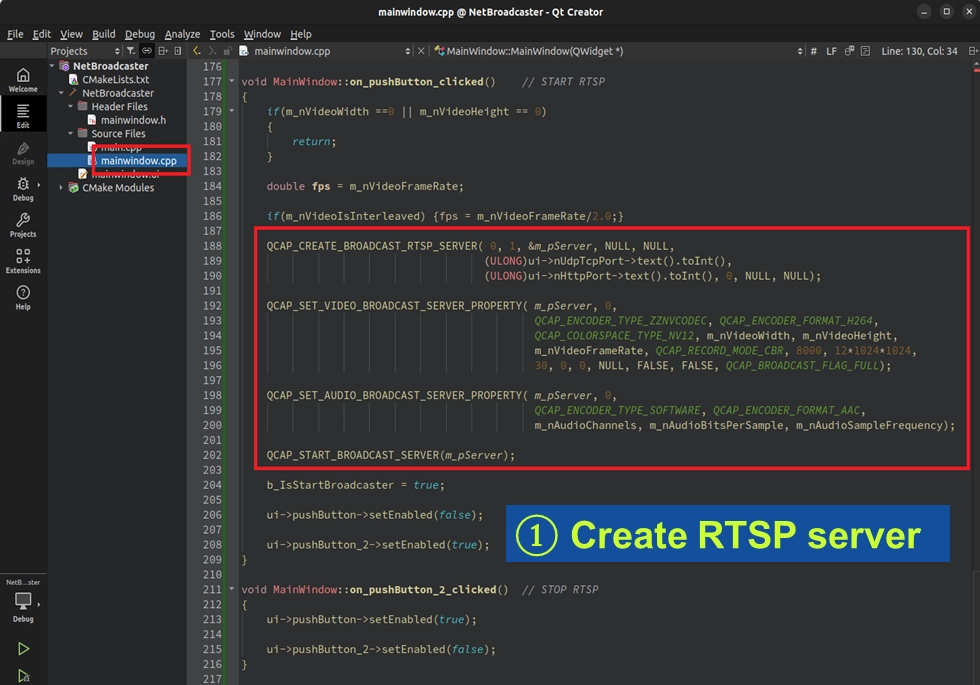980x685 pixels.
Task: Click the editor vertical scrollbar
Action: point(976,372)
